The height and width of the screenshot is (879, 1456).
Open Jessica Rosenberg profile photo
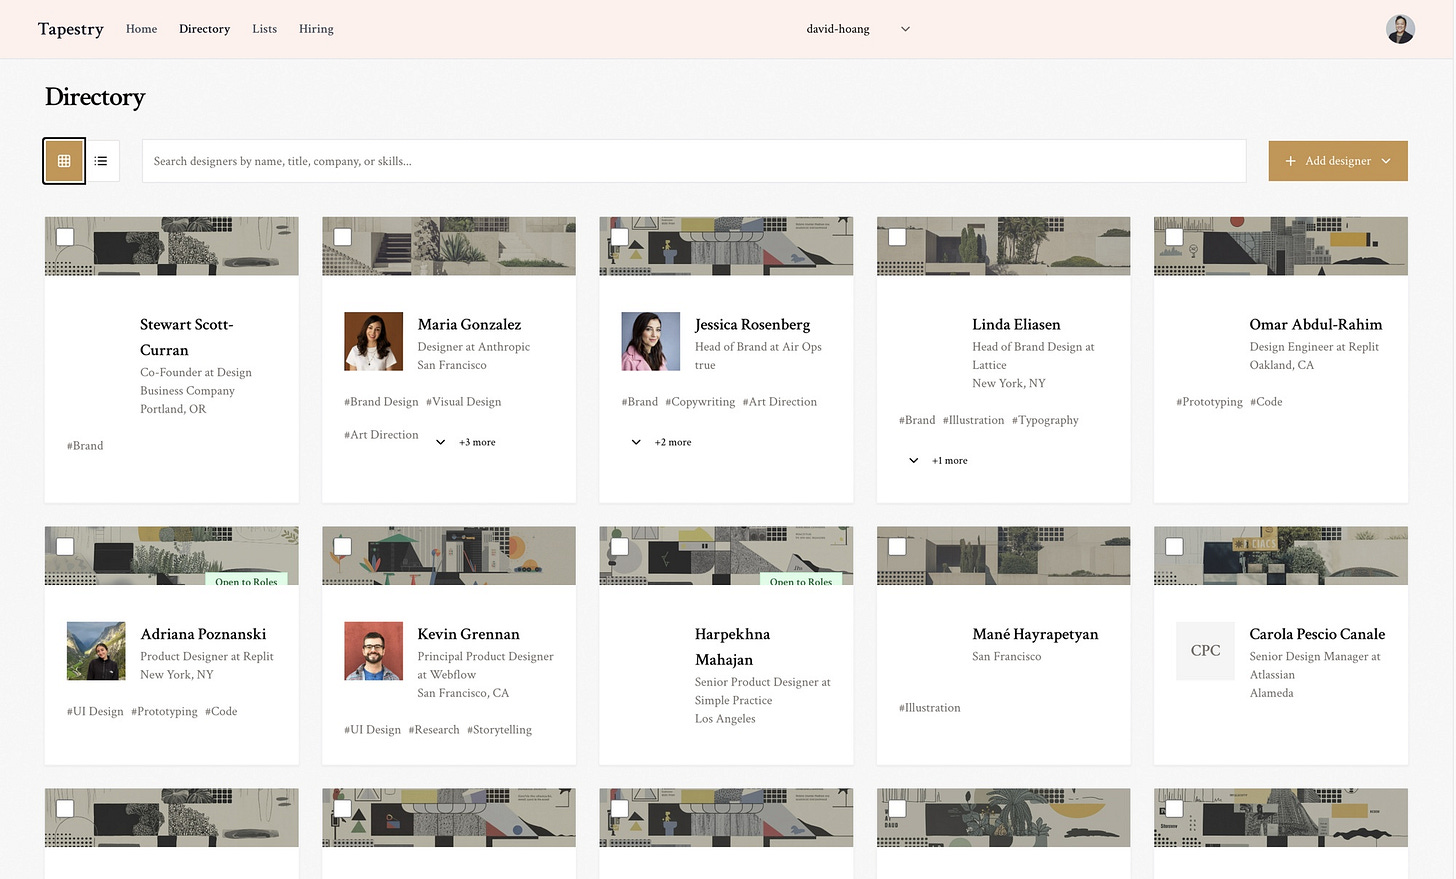pyautogui.click(x=650, y=341)
